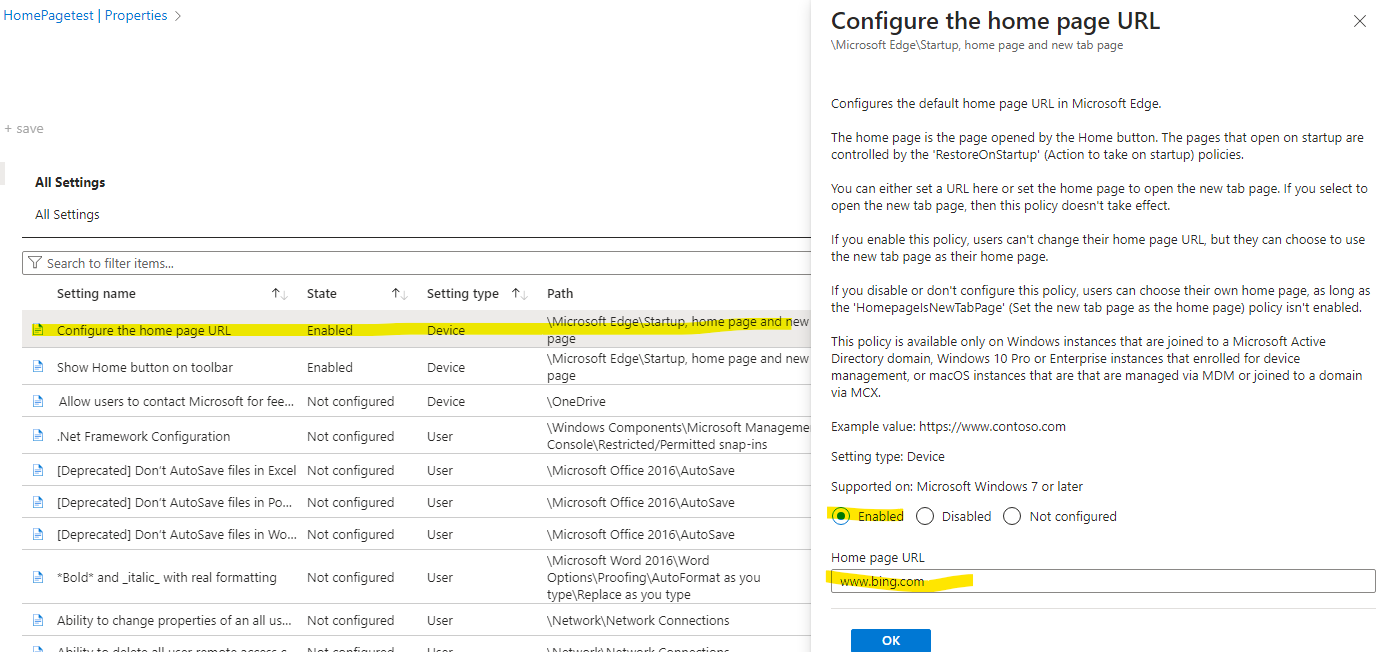Click All Settings bold heading
The height and width of the screenshot is (652, 1392).
click(70, 182)
